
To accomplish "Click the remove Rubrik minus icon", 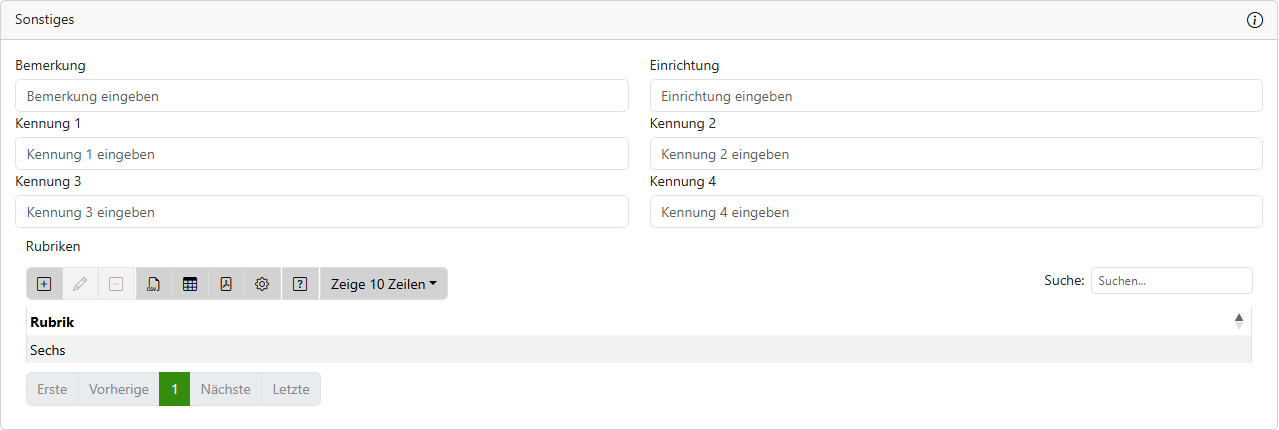I will click(116, 284).
